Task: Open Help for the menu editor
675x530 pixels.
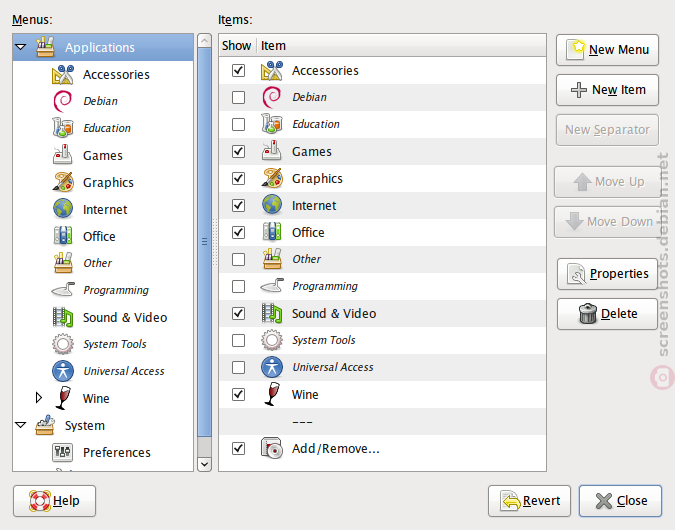Action: [x=54, y=501]
